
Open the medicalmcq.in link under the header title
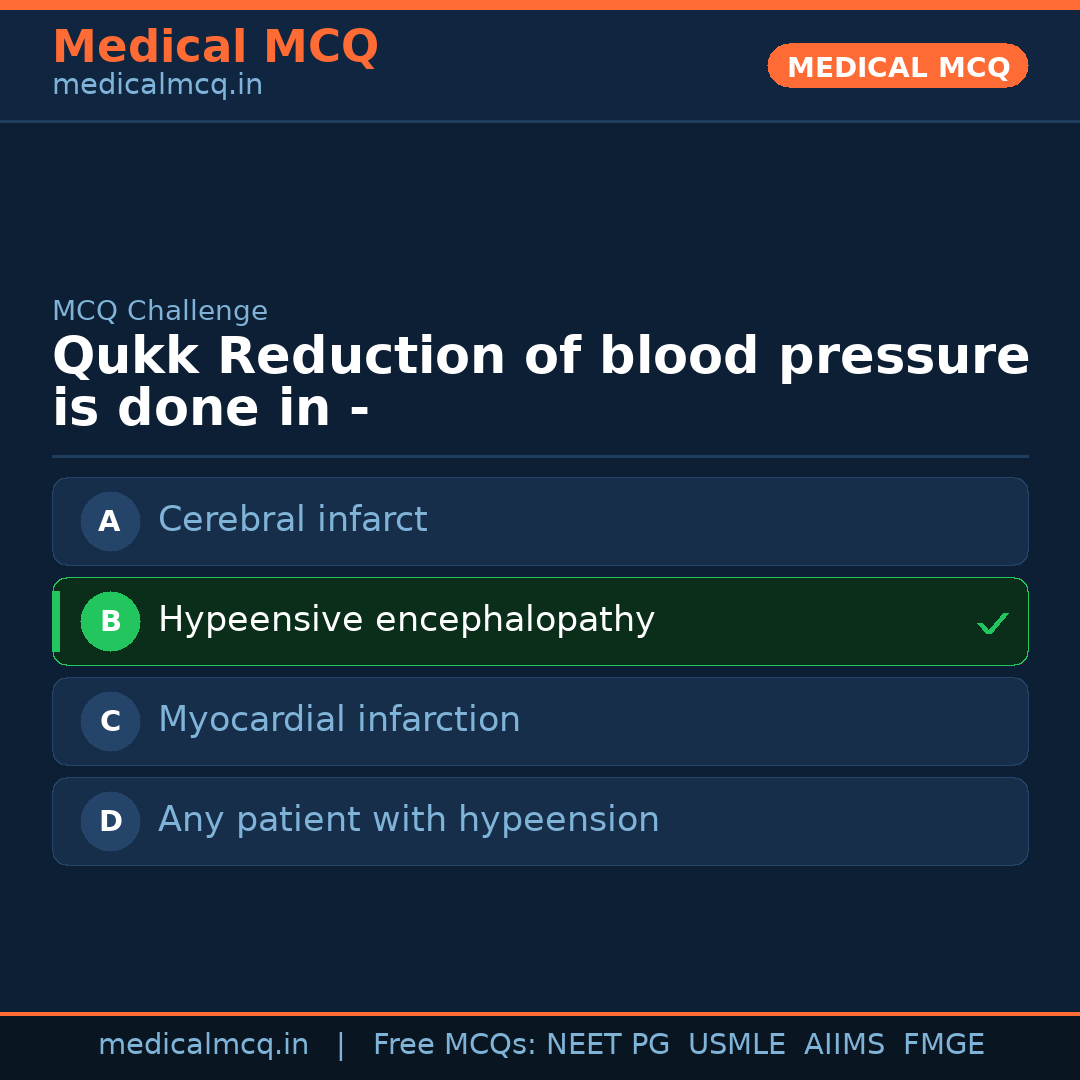[157, 86]
